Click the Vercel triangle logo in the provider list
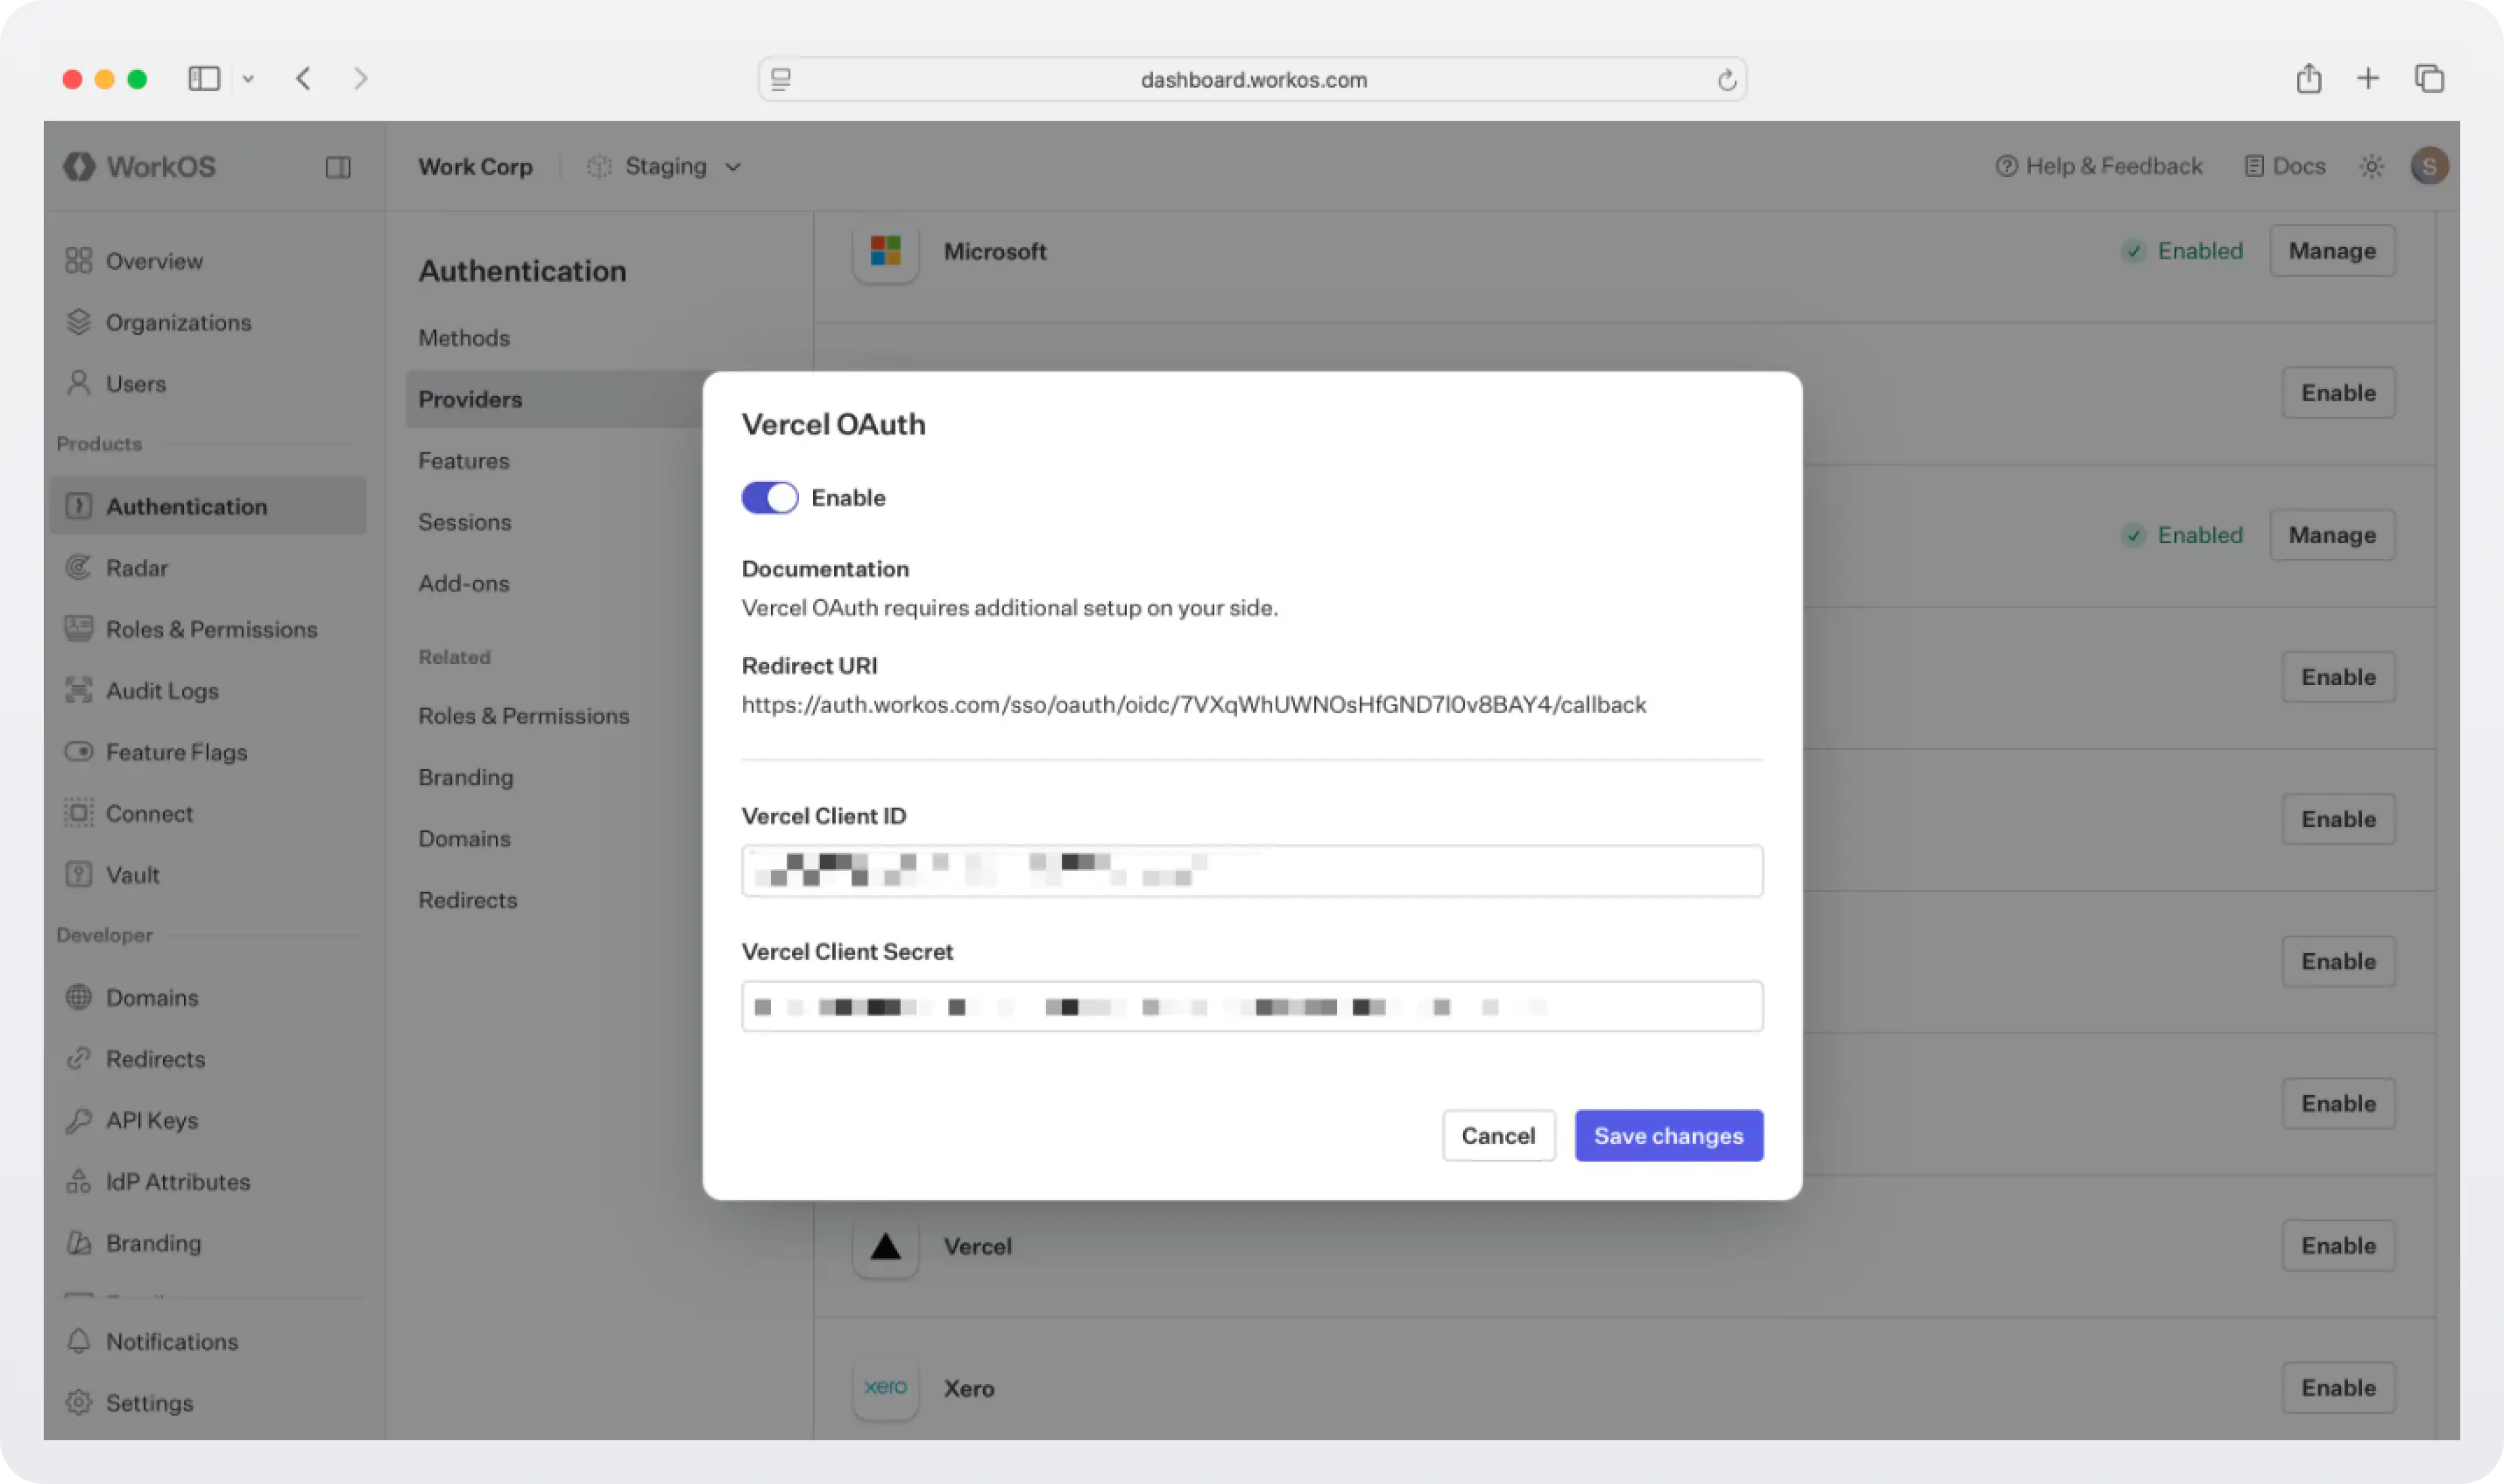The width and height of the screenshot is (2504, 1484). 884,1247
